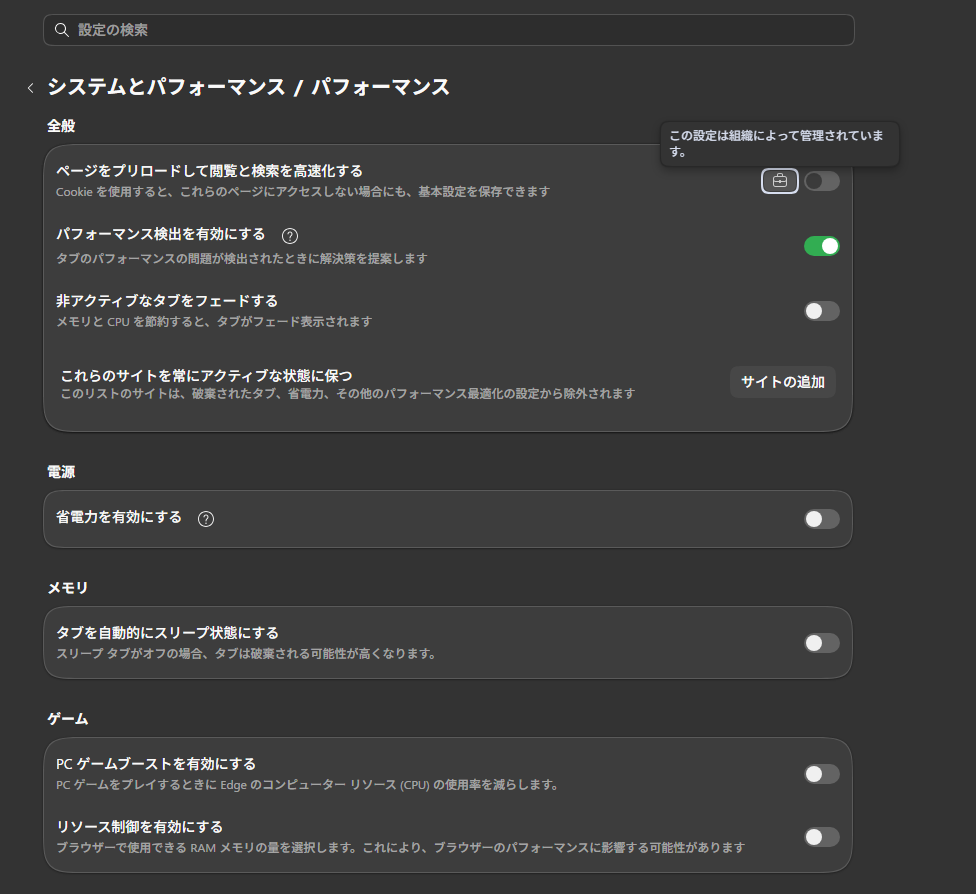Viewport: 976px width, 894px height.
Task: Click the メモリ section heading
Action: [x=68, y=588]
